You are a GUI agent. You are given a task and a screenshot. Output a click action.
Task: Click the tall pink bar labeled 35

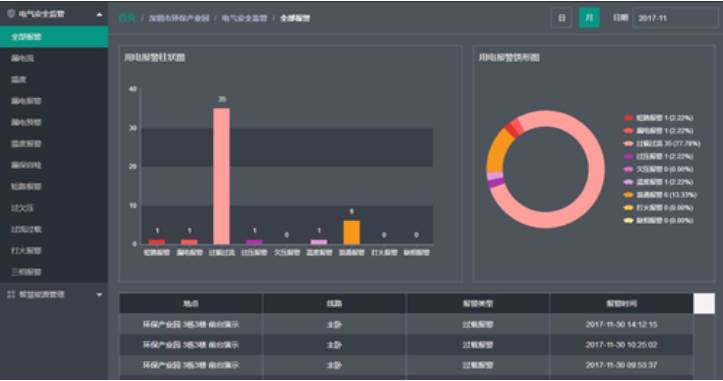(x=221, y=176)
